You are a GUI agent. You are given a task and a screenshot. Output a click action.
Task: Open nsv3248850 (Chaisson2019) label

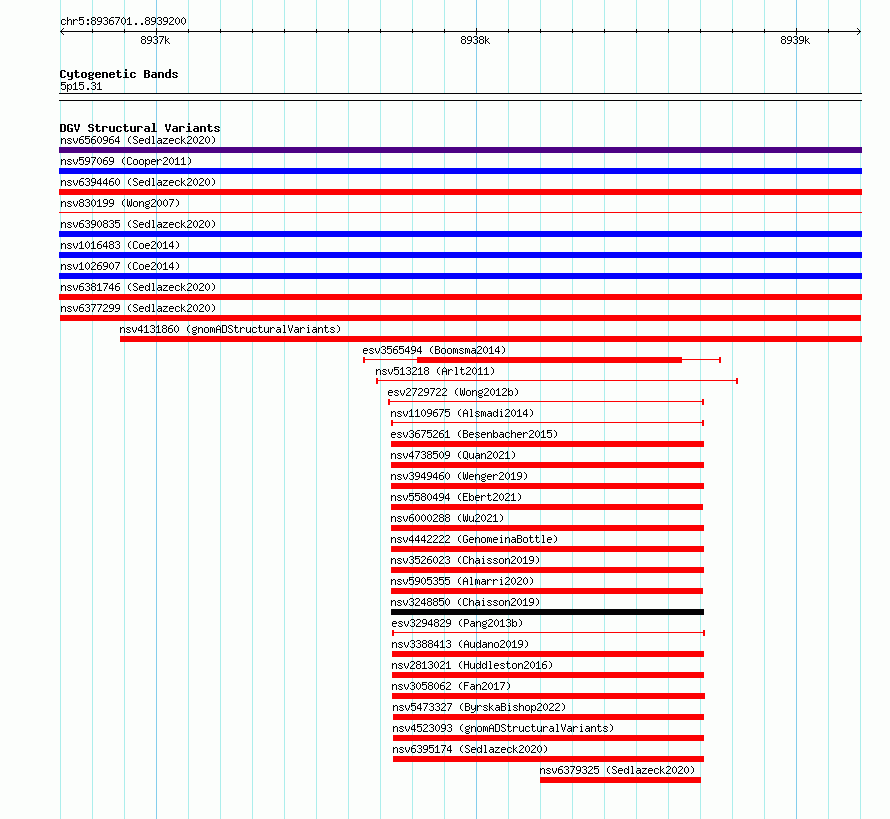pos(465,602)
